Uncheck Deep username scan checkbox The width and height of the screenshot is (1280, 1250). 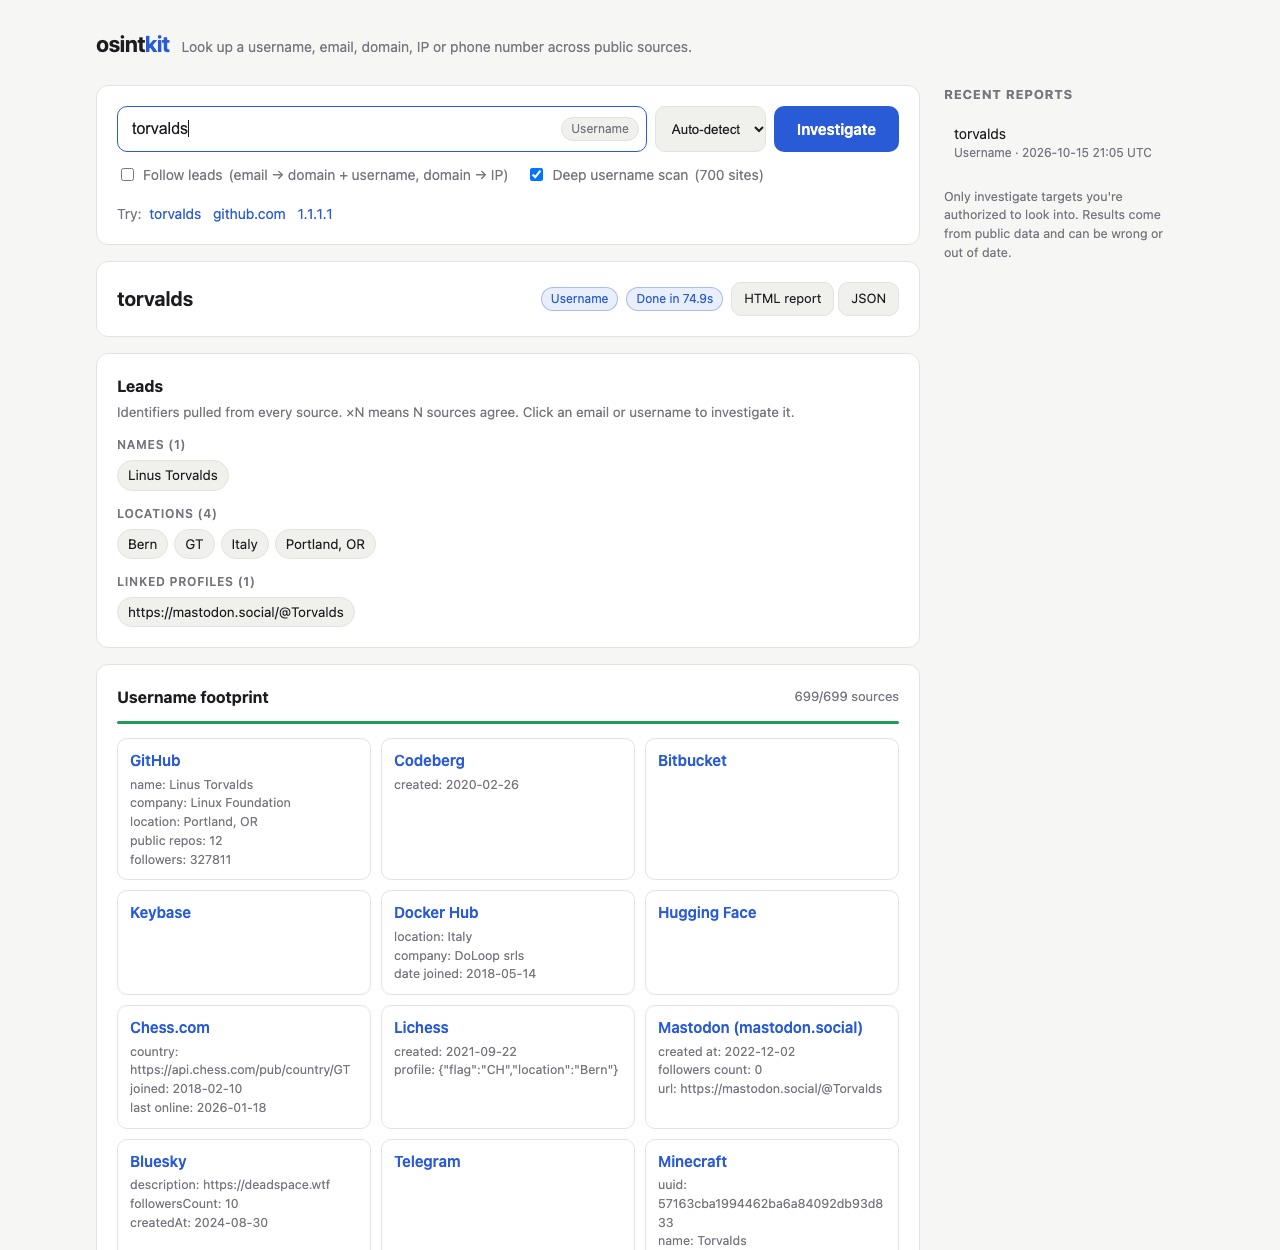coord(537,175)
